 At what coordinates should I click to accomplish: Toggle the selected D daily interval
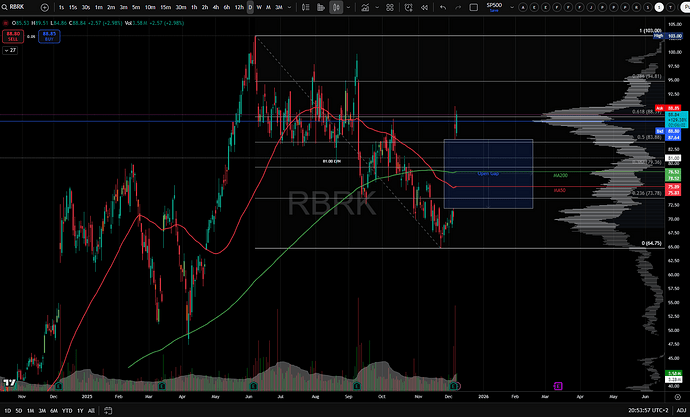coord(250,7)
